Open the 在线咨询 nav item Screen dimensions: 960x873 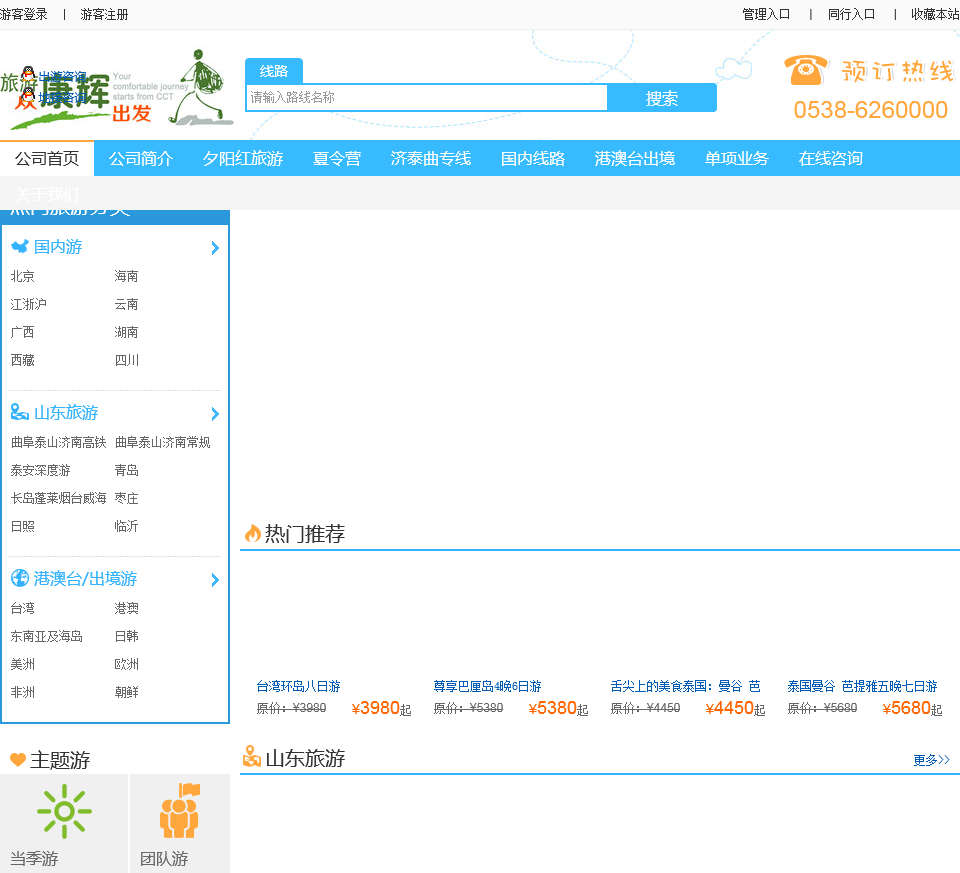point(830,159)
